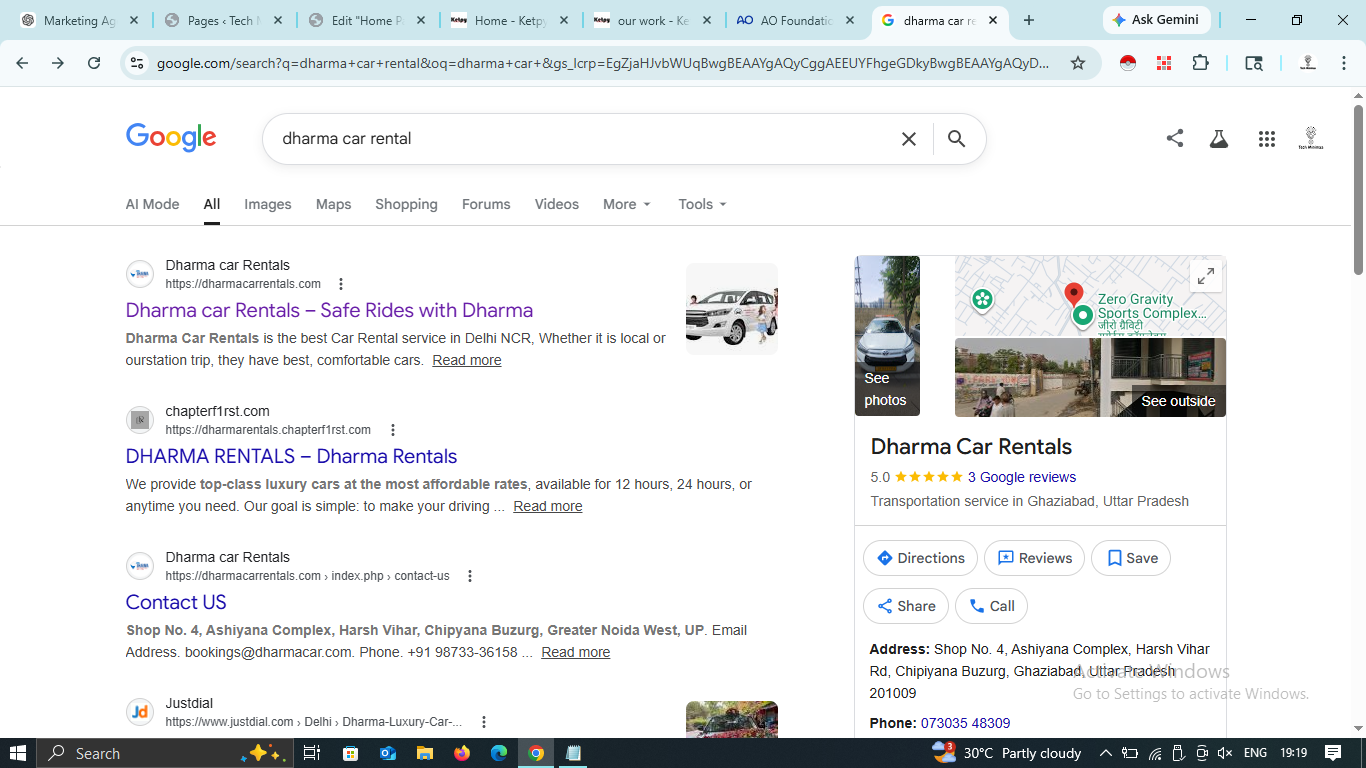Open the browser Extensions puzzle icon
Screen dimensions: 1366x768
coord(1200,63)
